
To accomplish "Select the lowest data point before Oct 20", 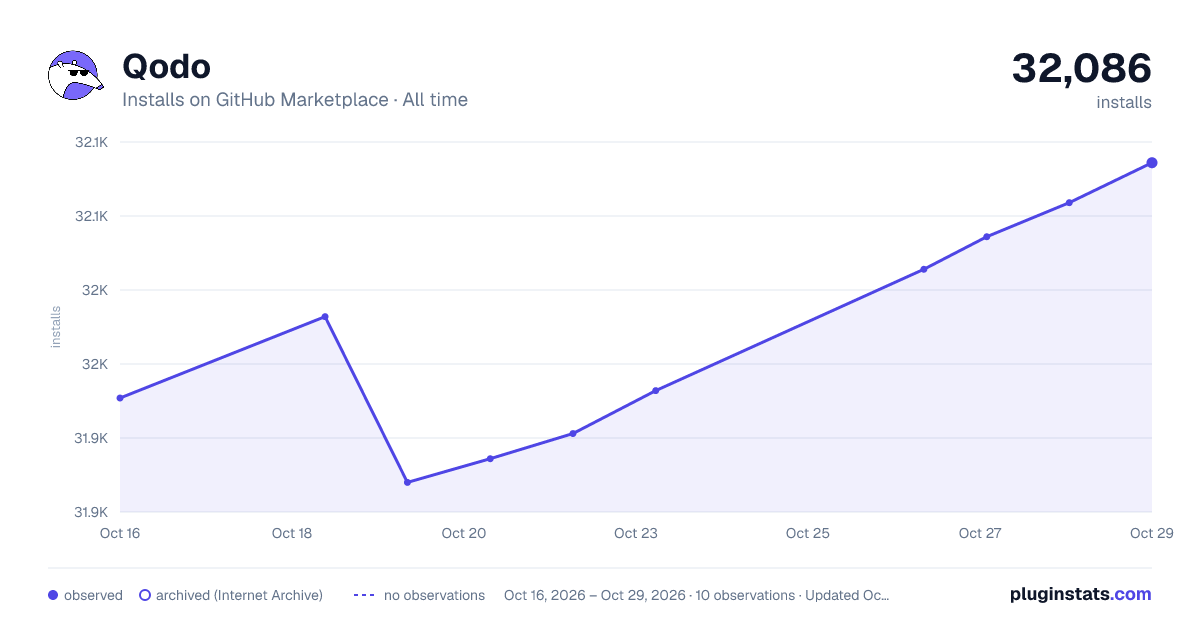I will point(407,482).
